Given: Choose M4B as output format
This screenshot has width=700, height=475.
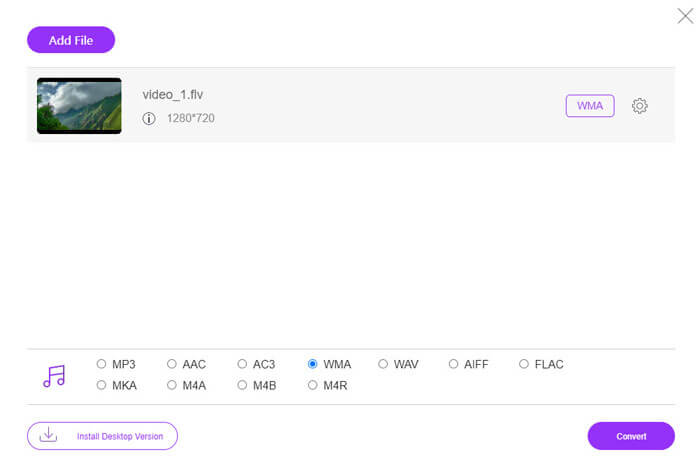Looking at the screenshot, I should 243,385.
